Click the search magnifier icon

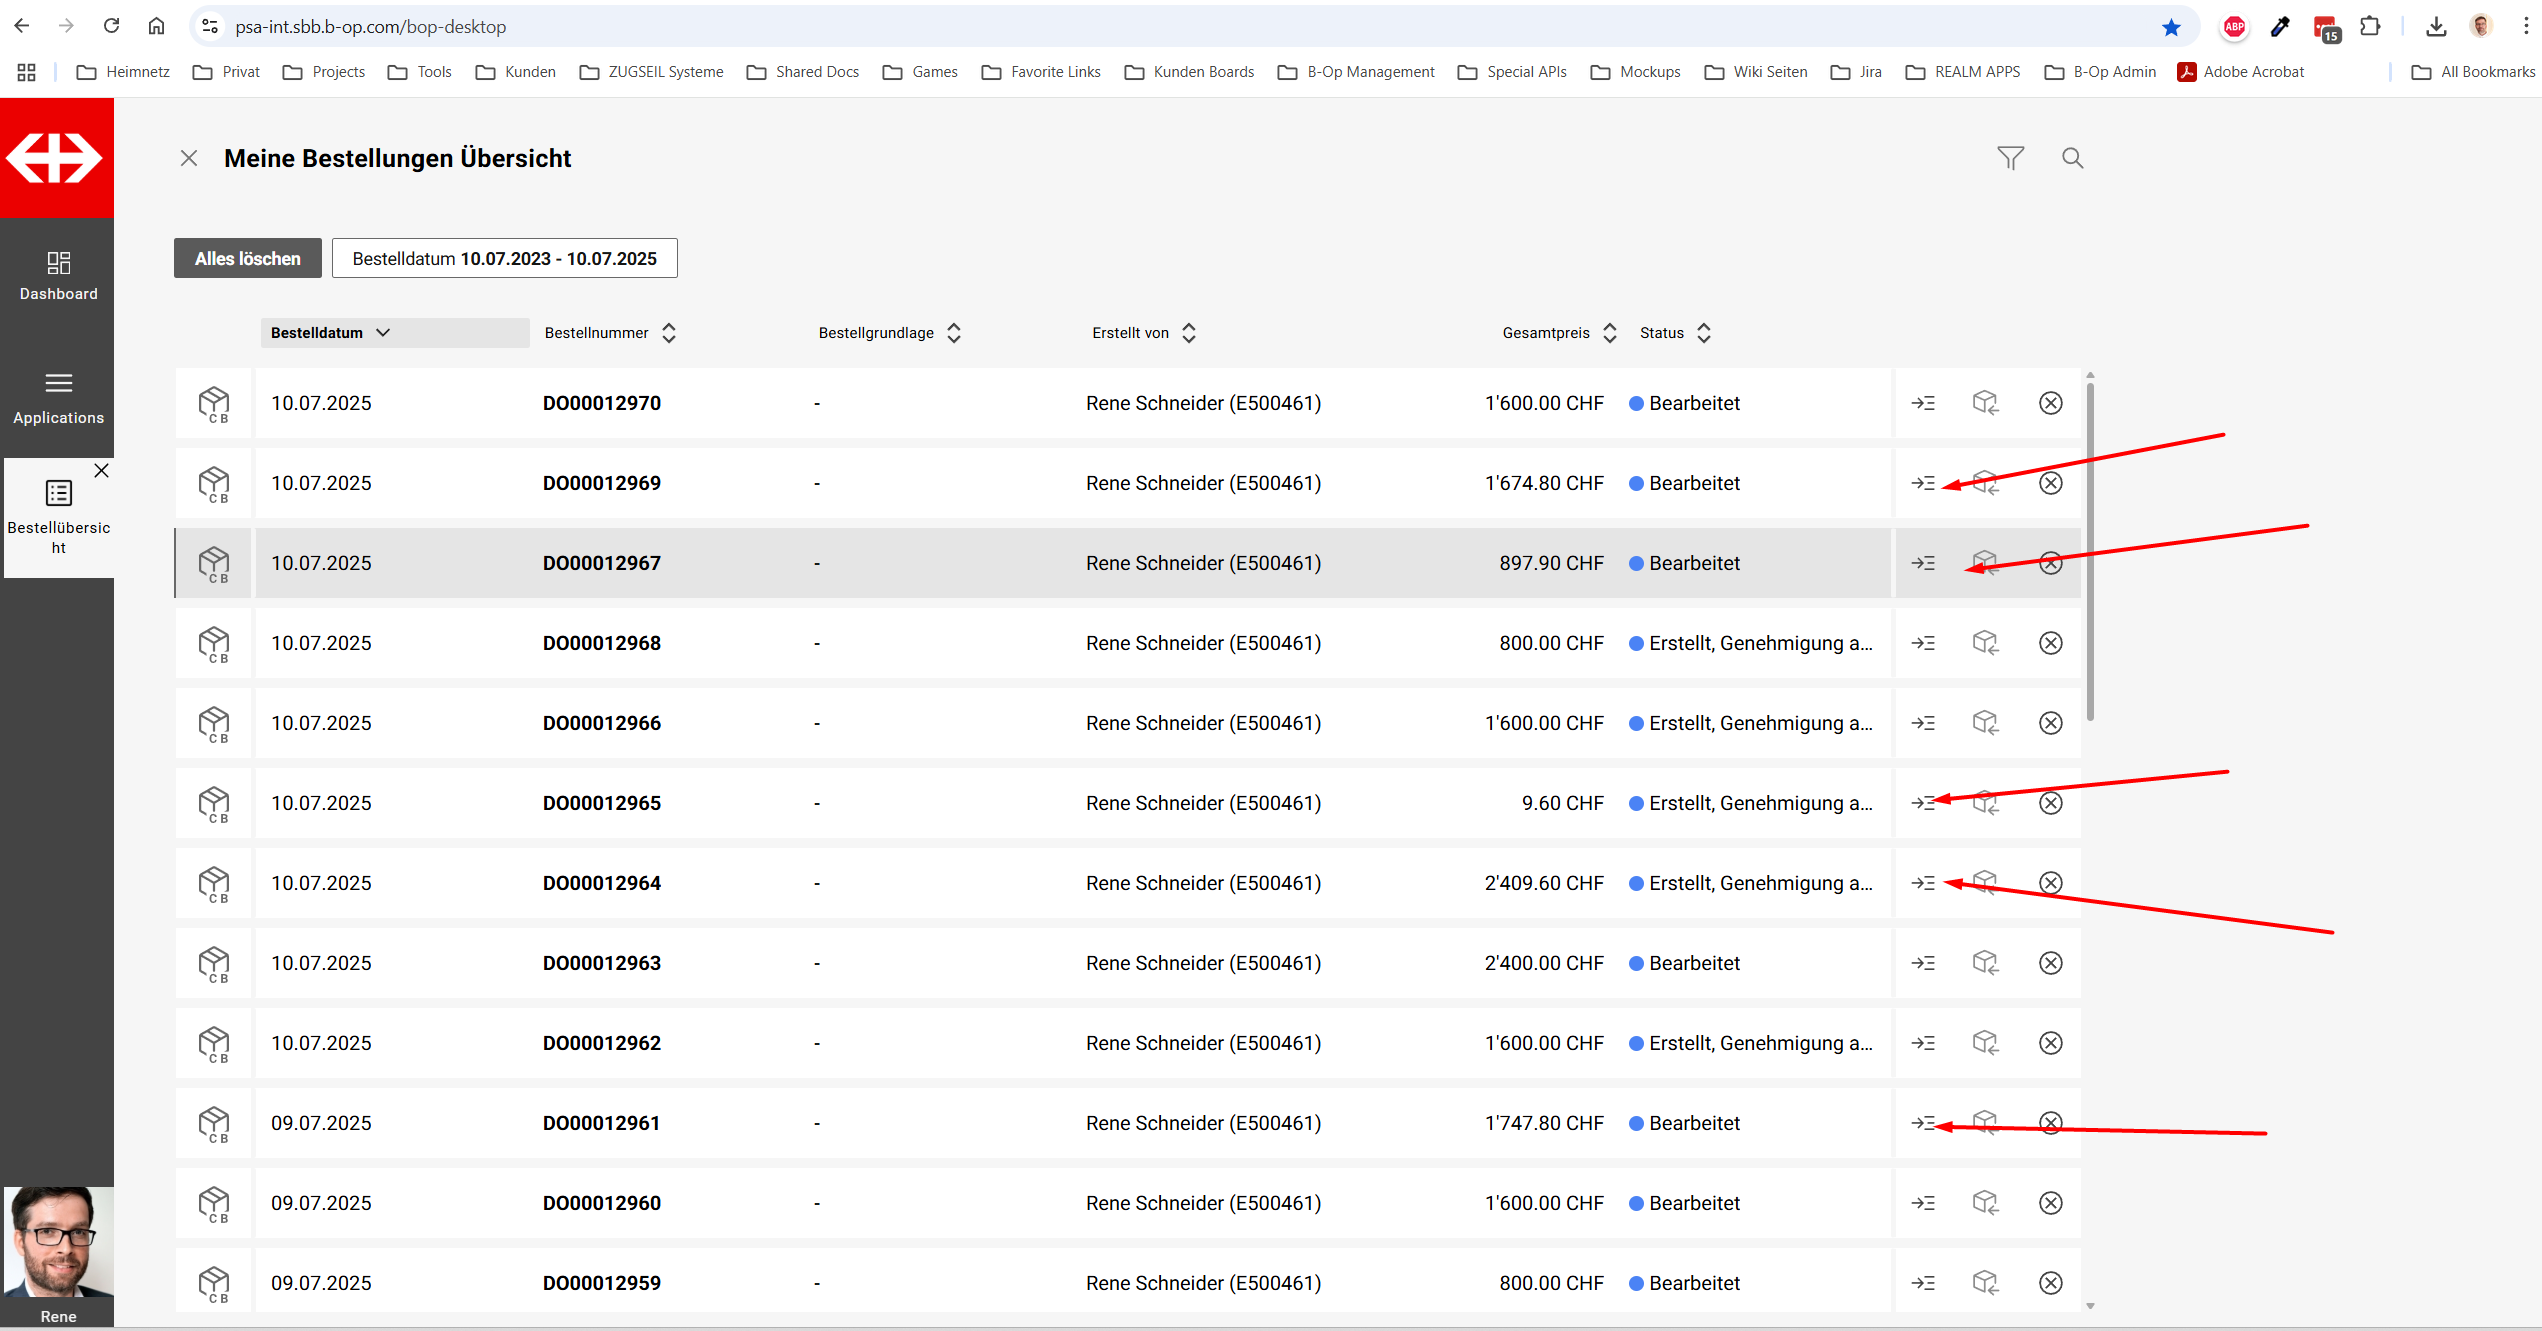point(2072,158)
